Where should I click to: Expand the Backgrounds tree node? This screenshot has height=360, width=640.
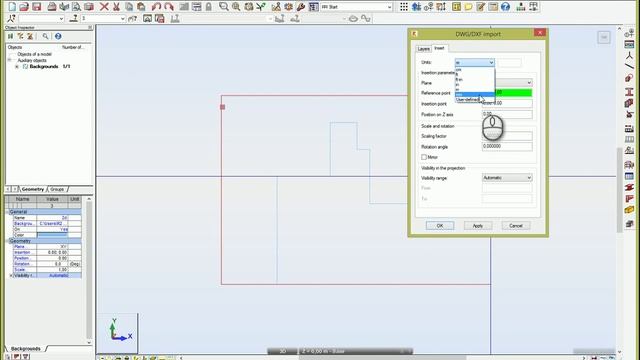tap(17, 67)
